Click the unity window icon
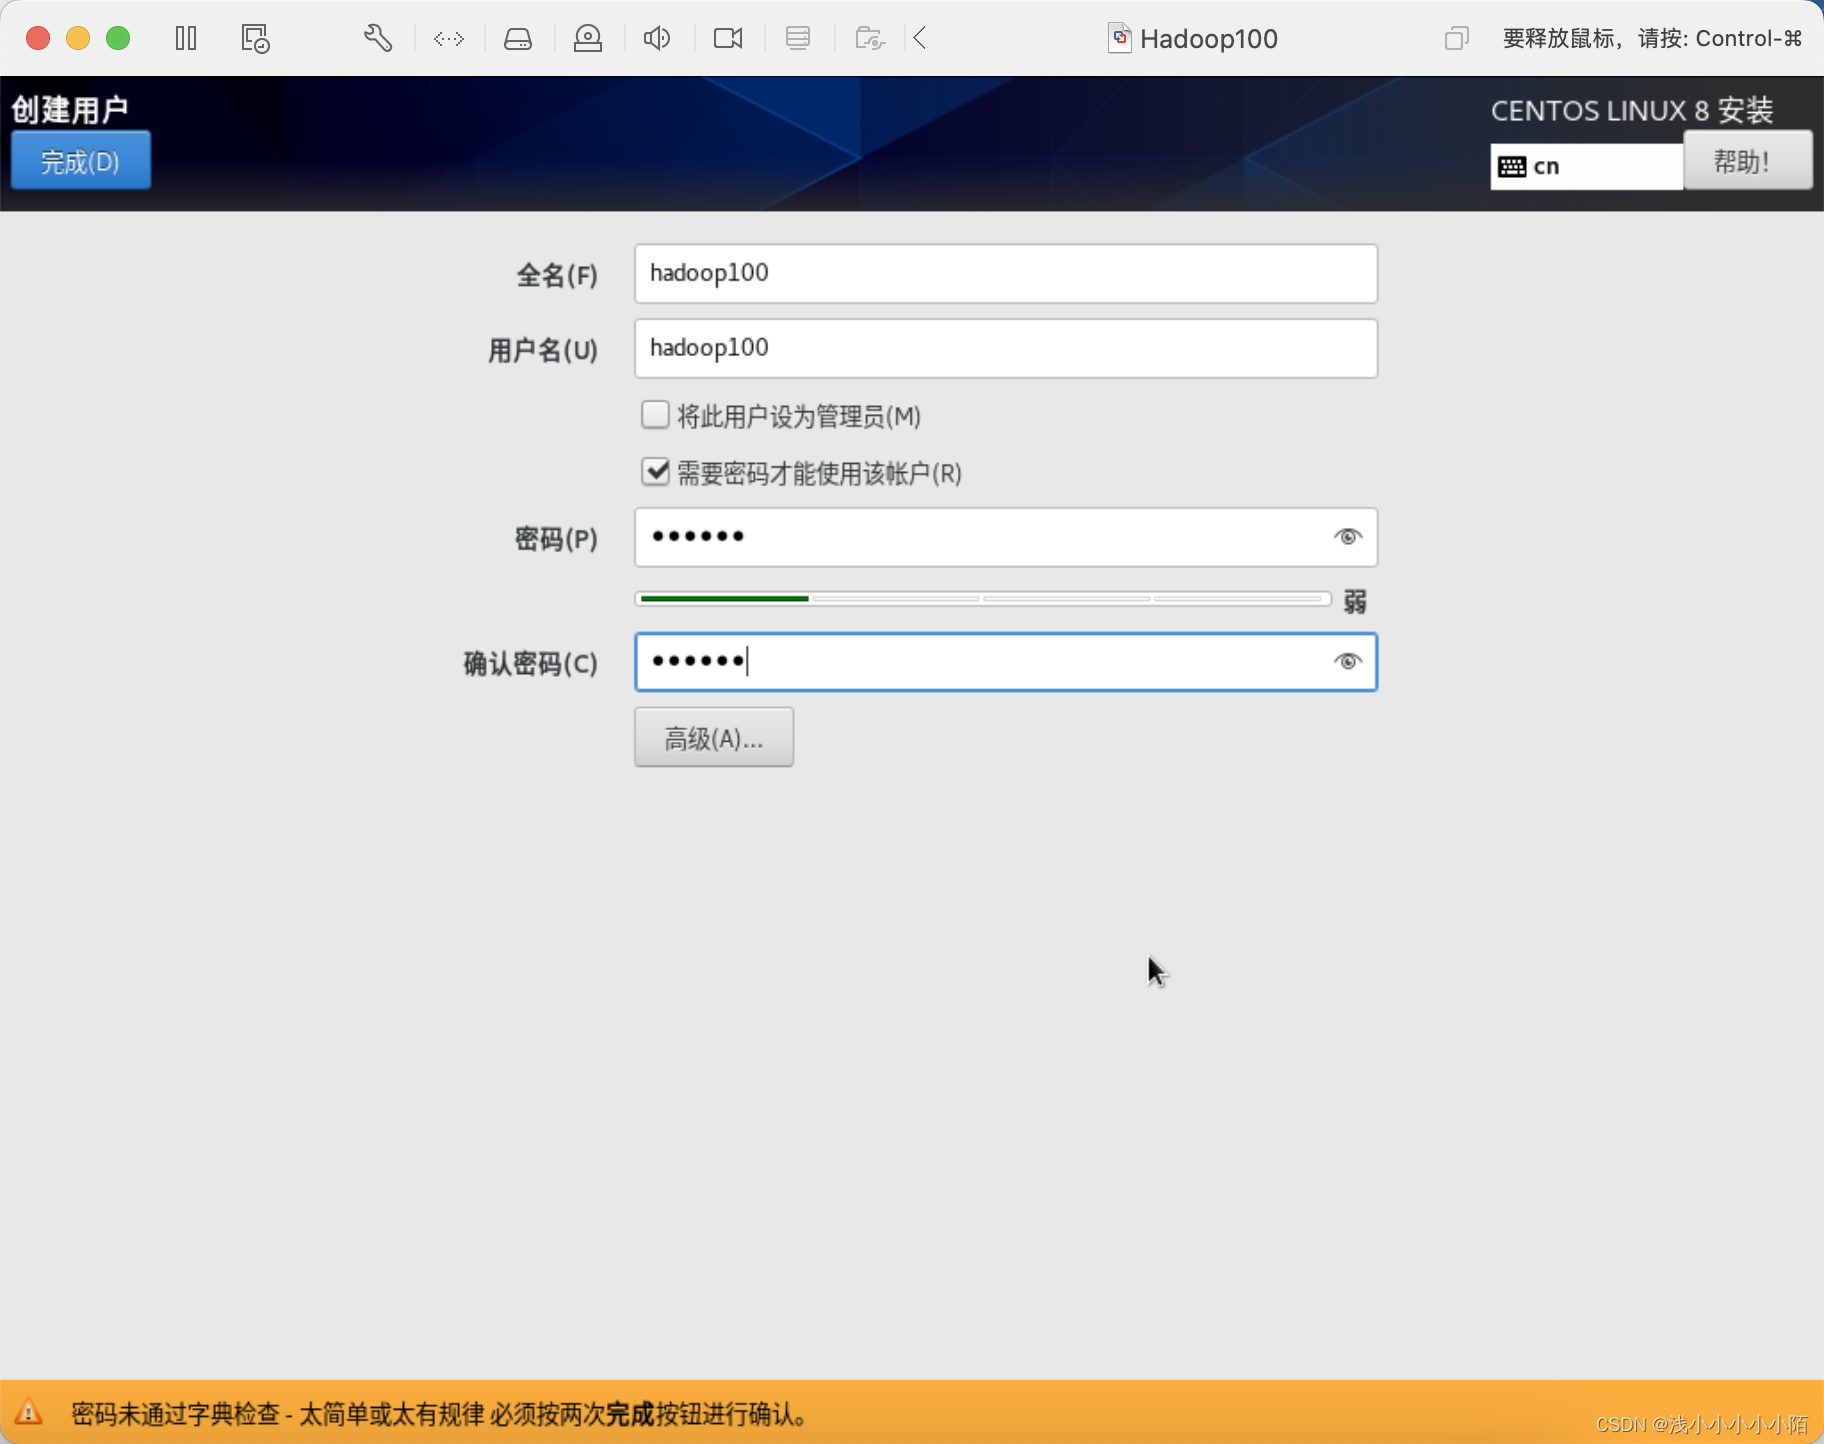Screen dimensions: 1824x1444 coord(1456,39)
